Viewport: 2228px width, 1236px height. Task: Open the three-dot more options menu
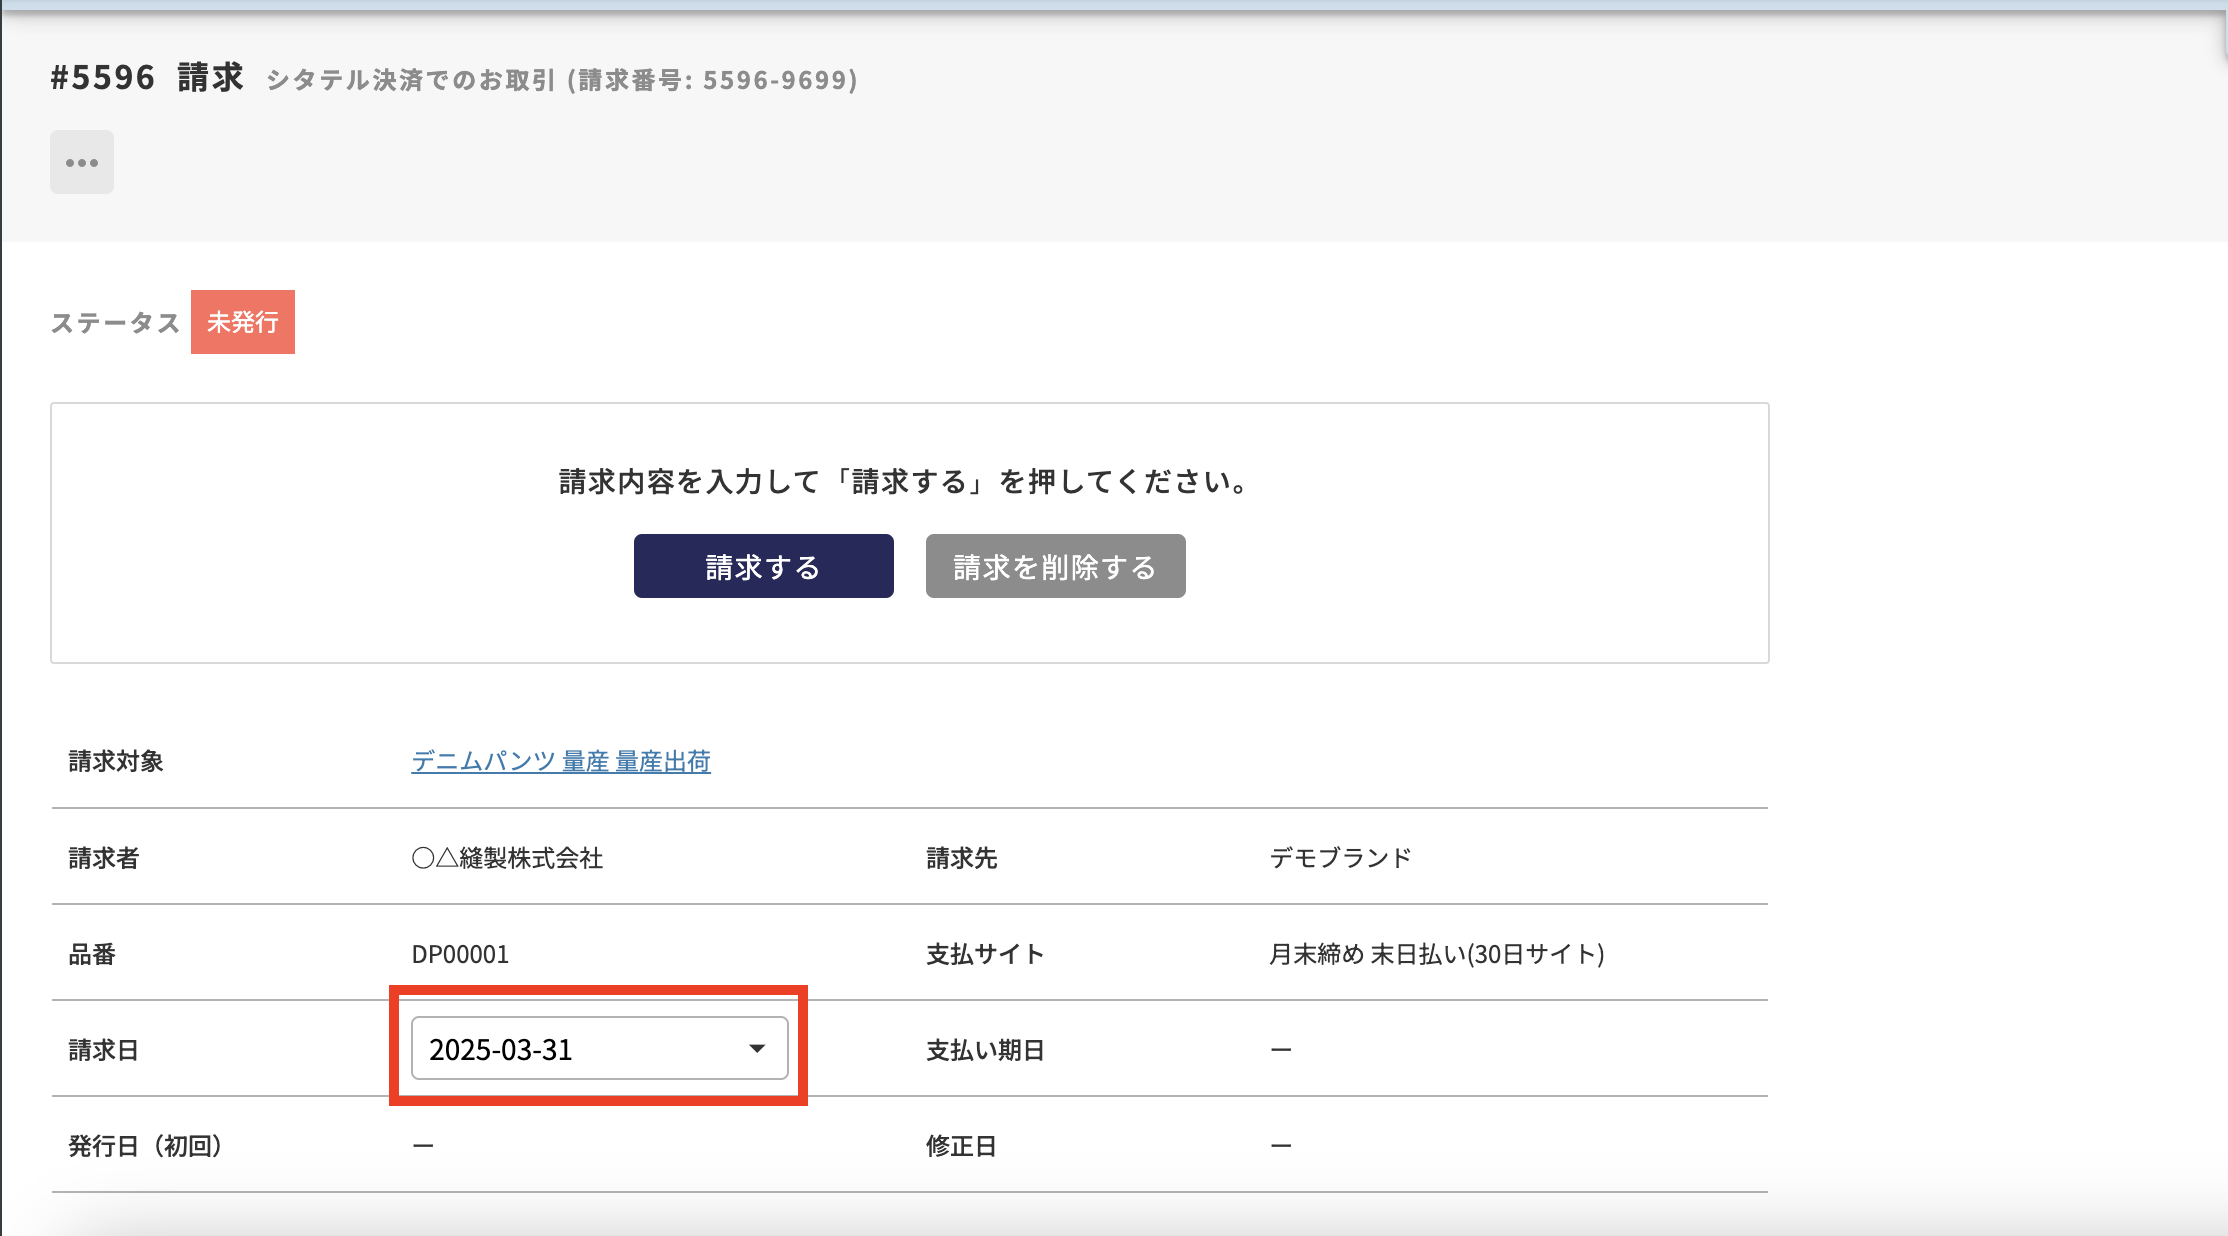point(82,162)
